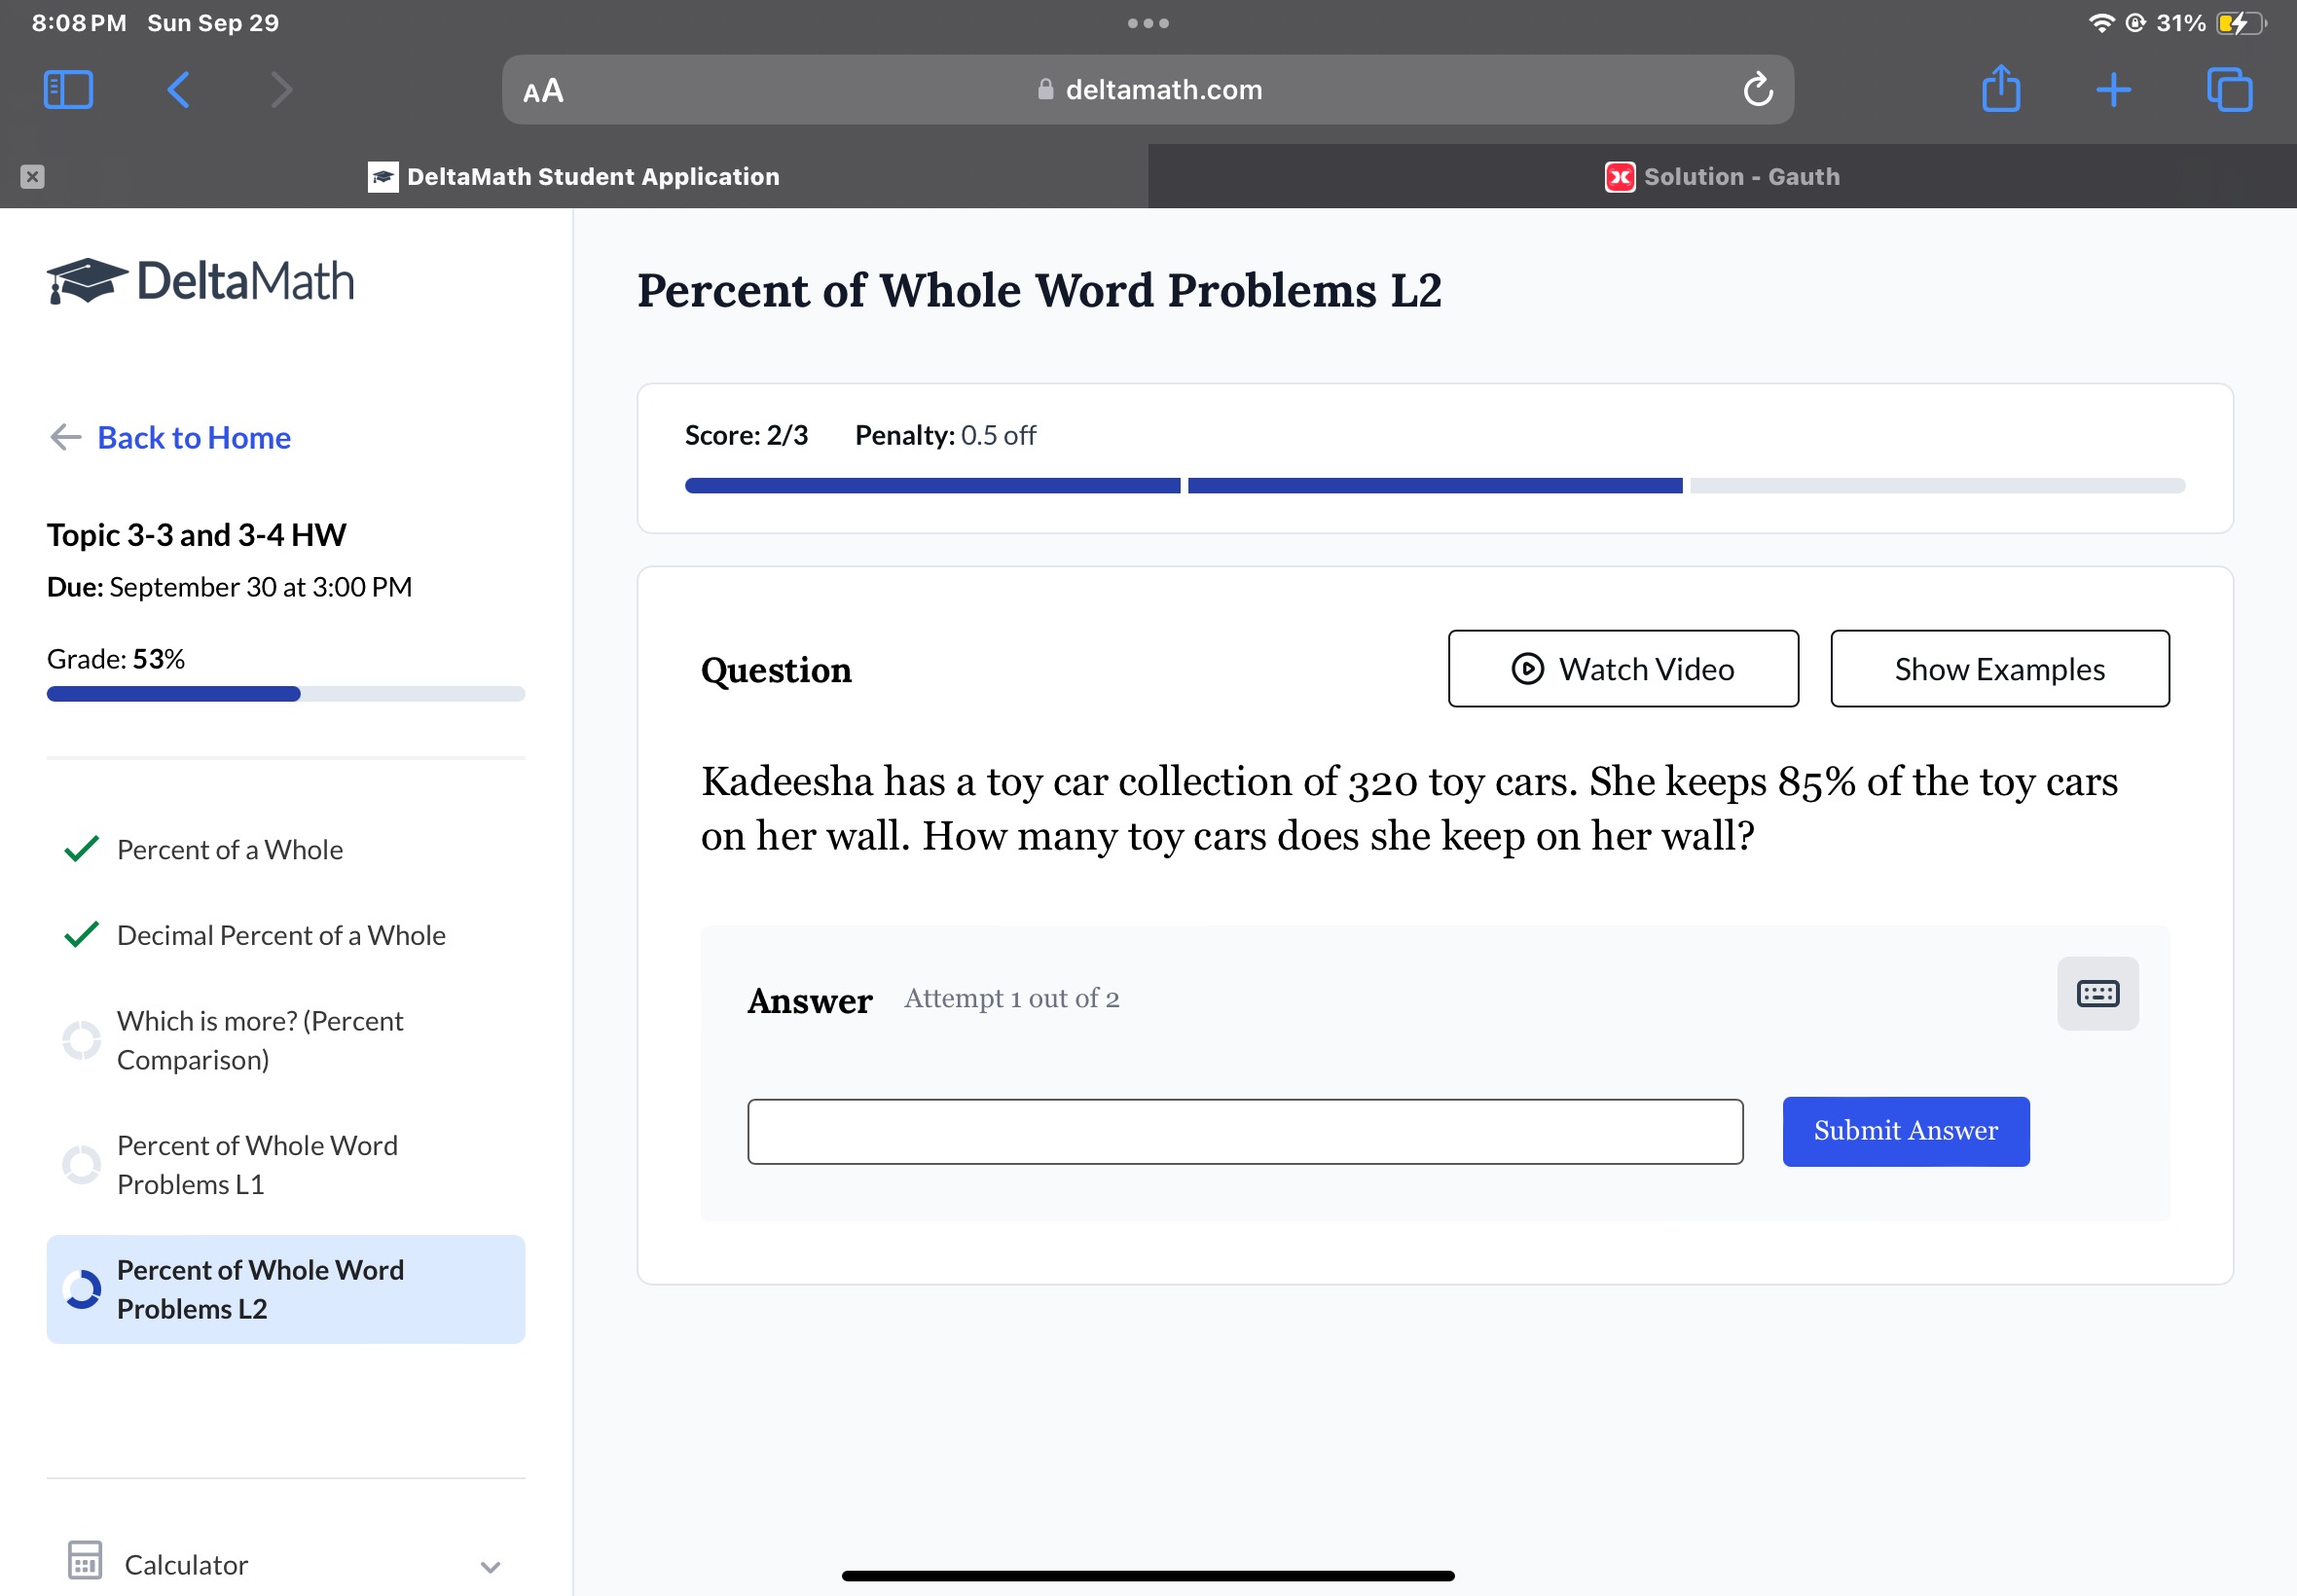Click the Show Examples button
Screen dimensions: 2297x1596
click(2000, 669)
